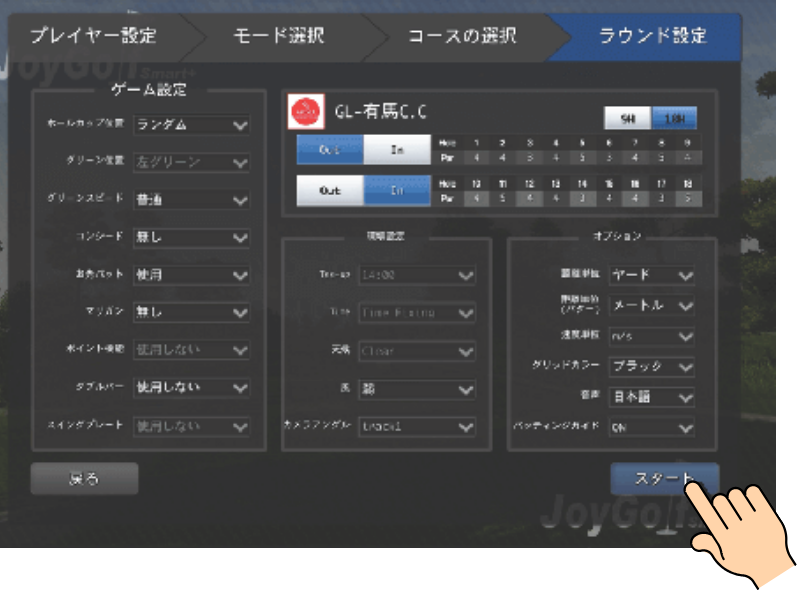The width and height of the screenshot is (800, 600).
Task: Click hole number 1 in the scorecard
Action: point(476,143)
